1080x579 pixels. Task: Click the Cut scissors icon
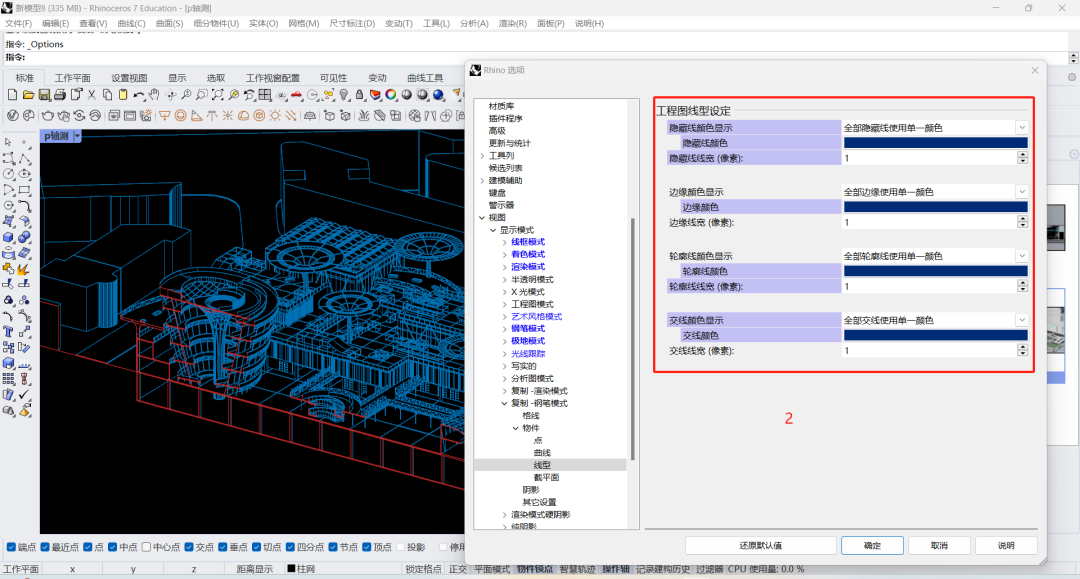92,95
